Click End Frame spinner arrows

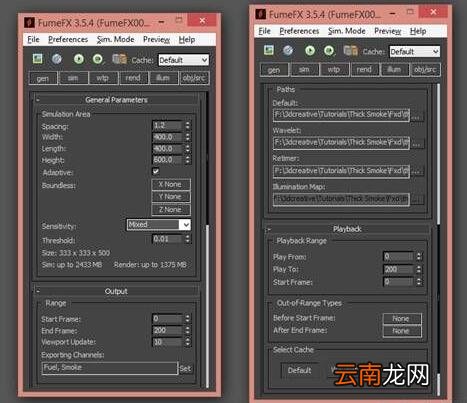(188, 330)
